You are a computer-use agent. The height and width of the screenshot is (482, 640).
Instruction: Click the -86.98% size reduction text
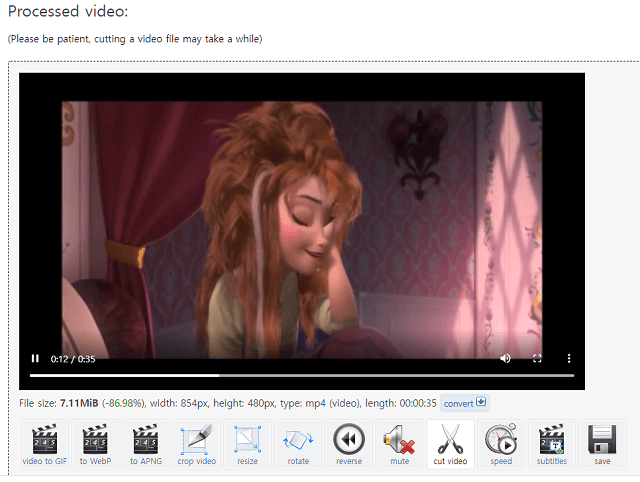tap(123, 403)
